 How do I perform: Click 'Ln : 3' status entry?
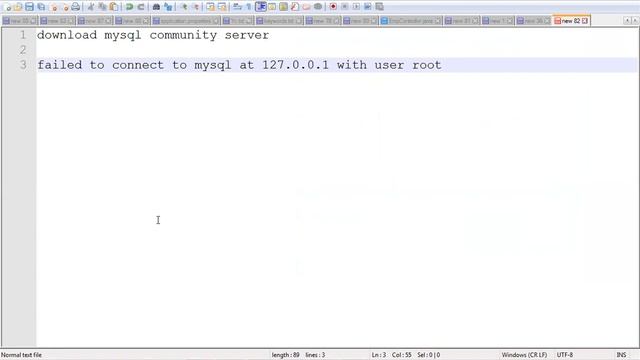379,355
